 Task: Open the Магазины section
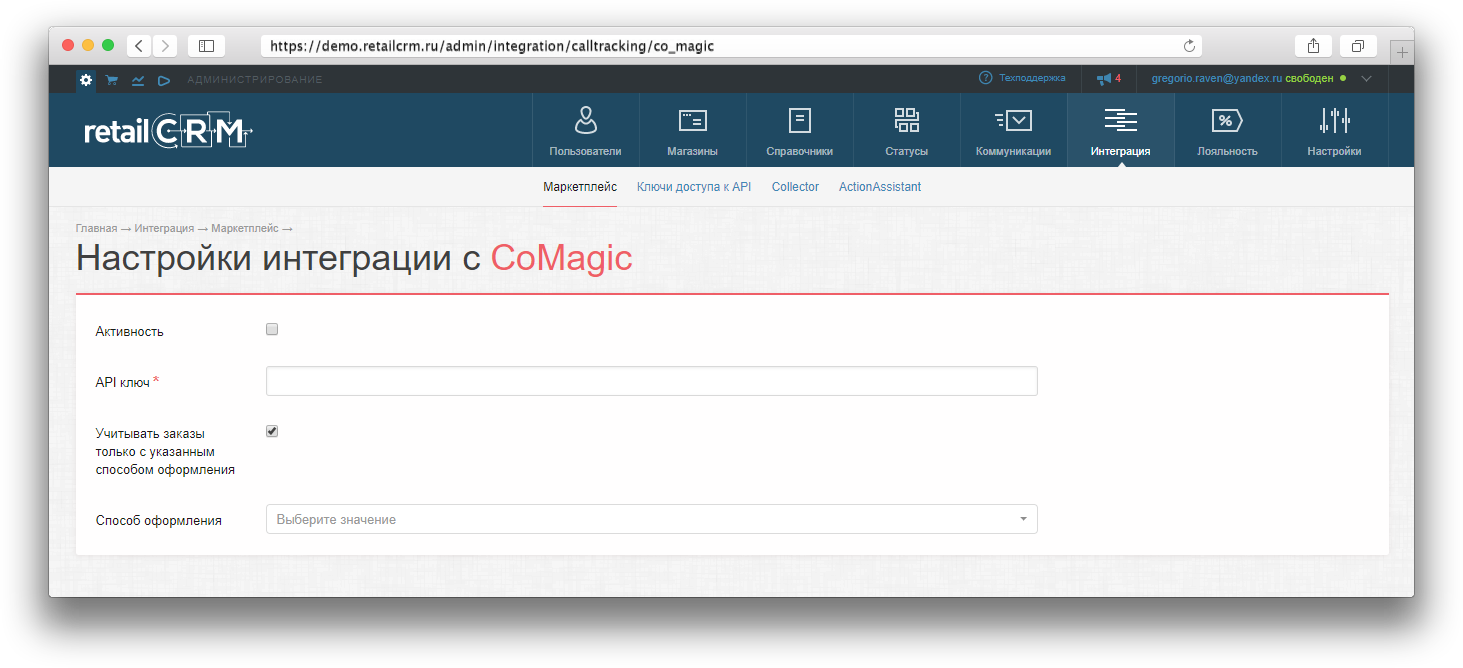click(693, 130)
